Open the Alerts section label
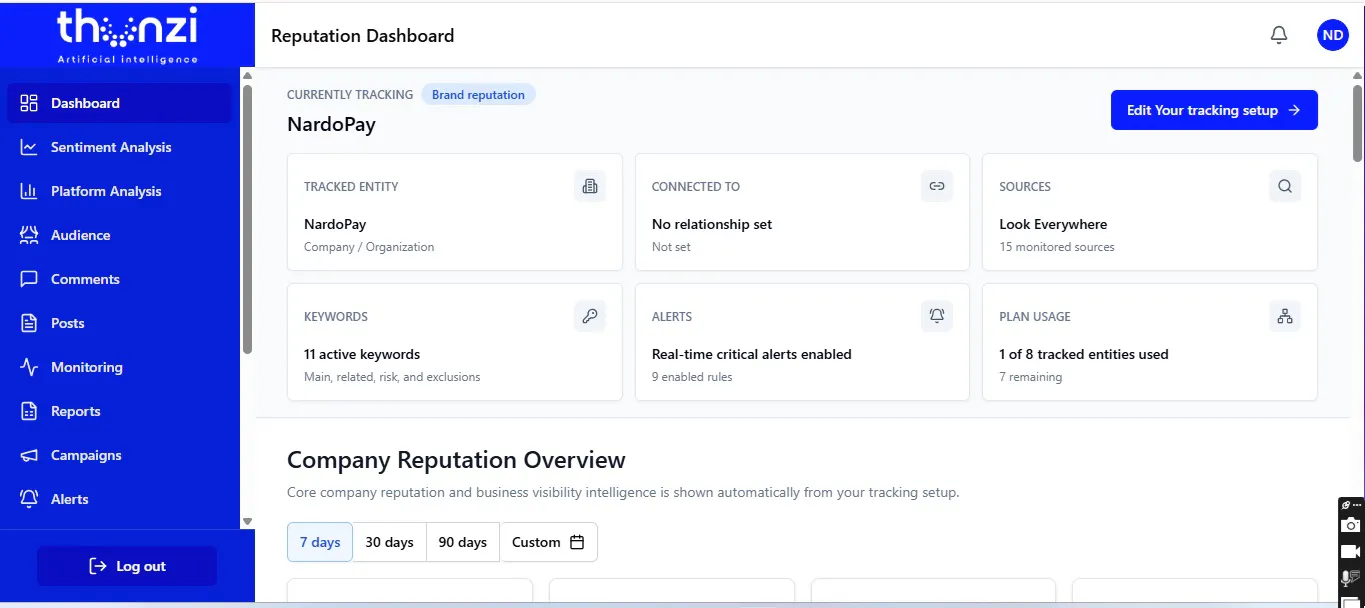The width and height of the screenshot is (1365, 608). point(70,499)
